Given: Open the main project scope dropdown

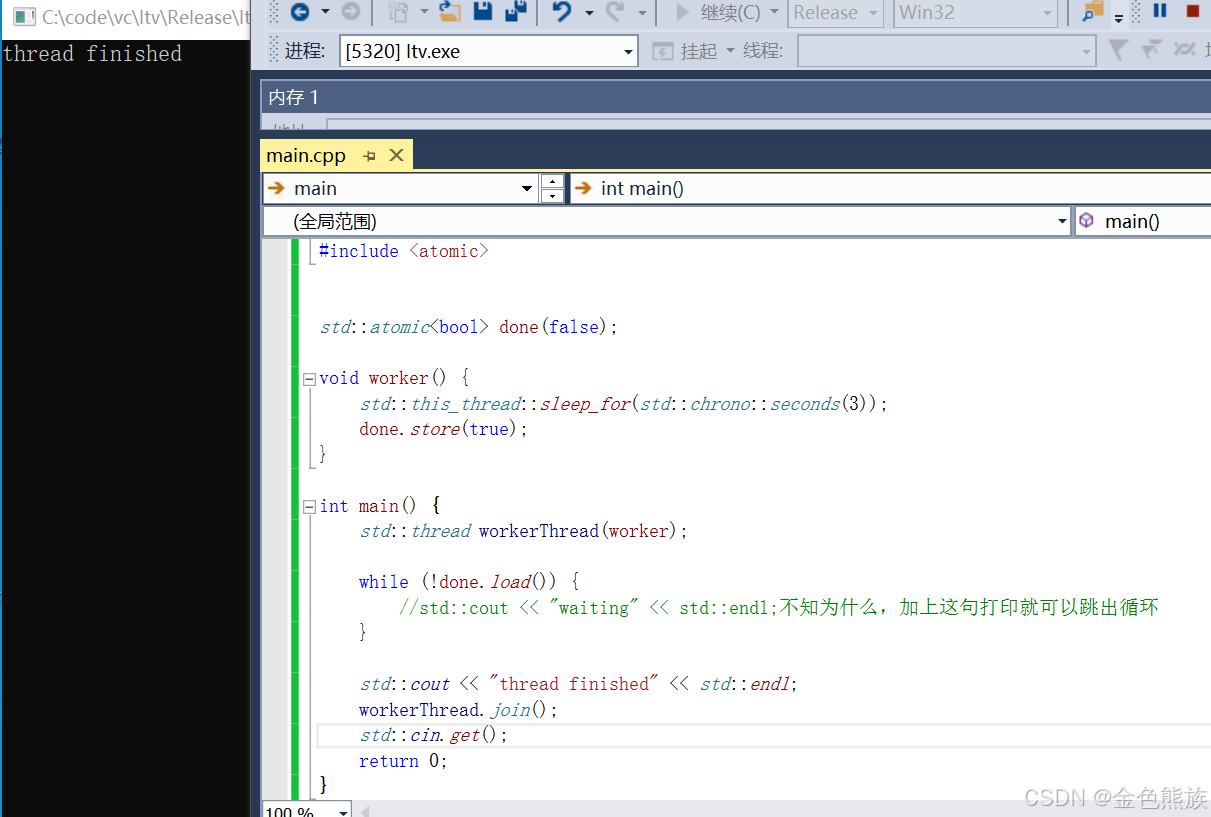Looking at the screenshot, I should [x=400, y=188].
